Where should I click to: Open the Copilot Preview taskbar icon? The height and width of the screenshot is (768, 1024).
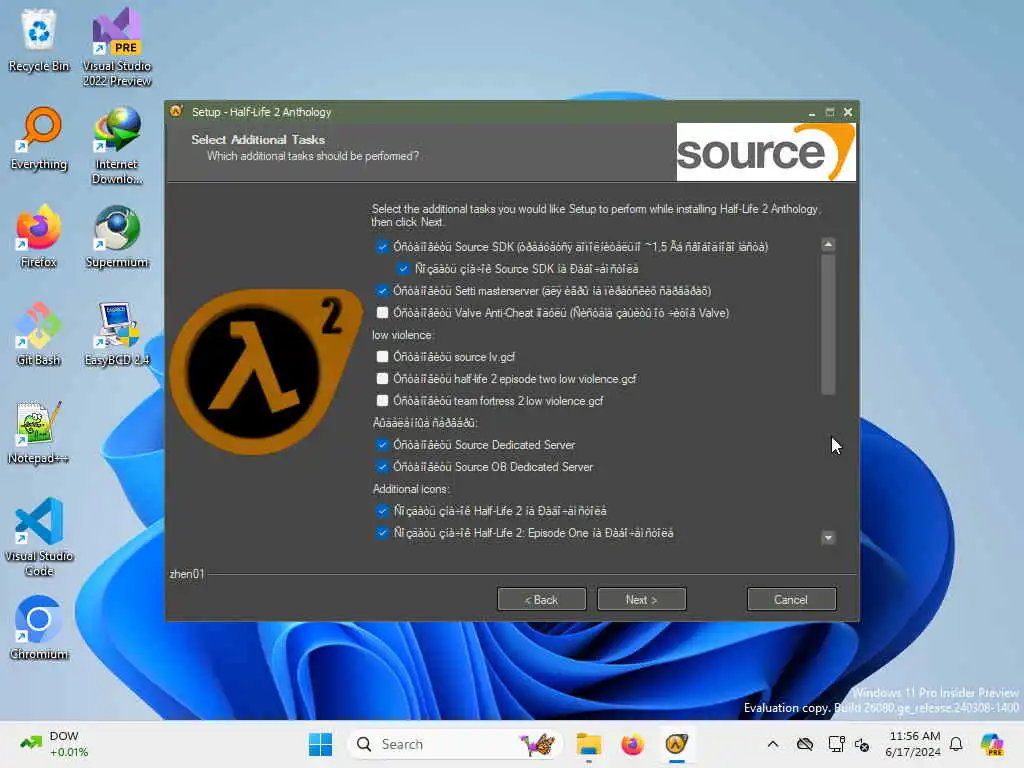click(x=992, y=744)
